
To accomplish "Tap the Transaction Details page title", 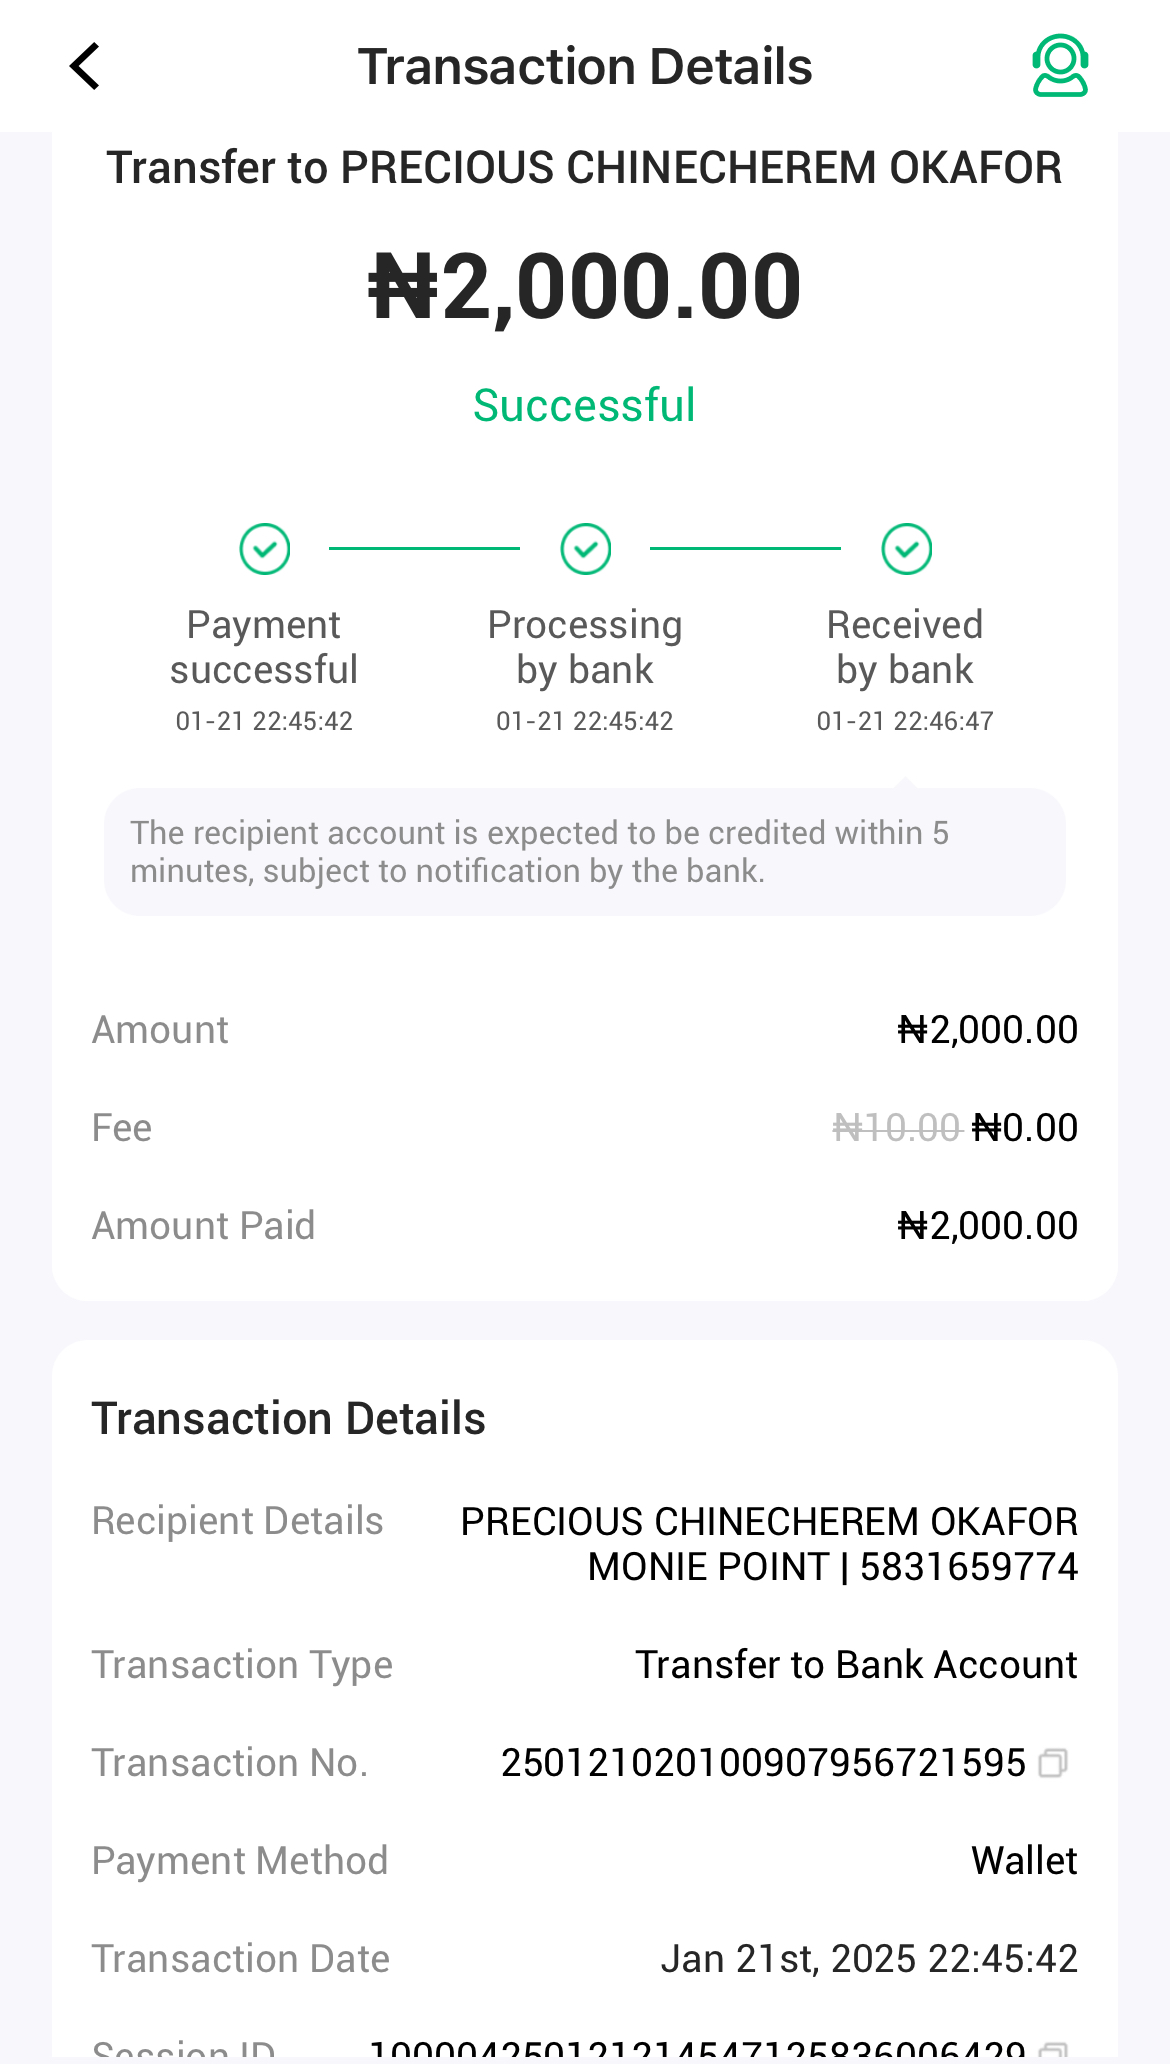I will [x=585, y=67].
